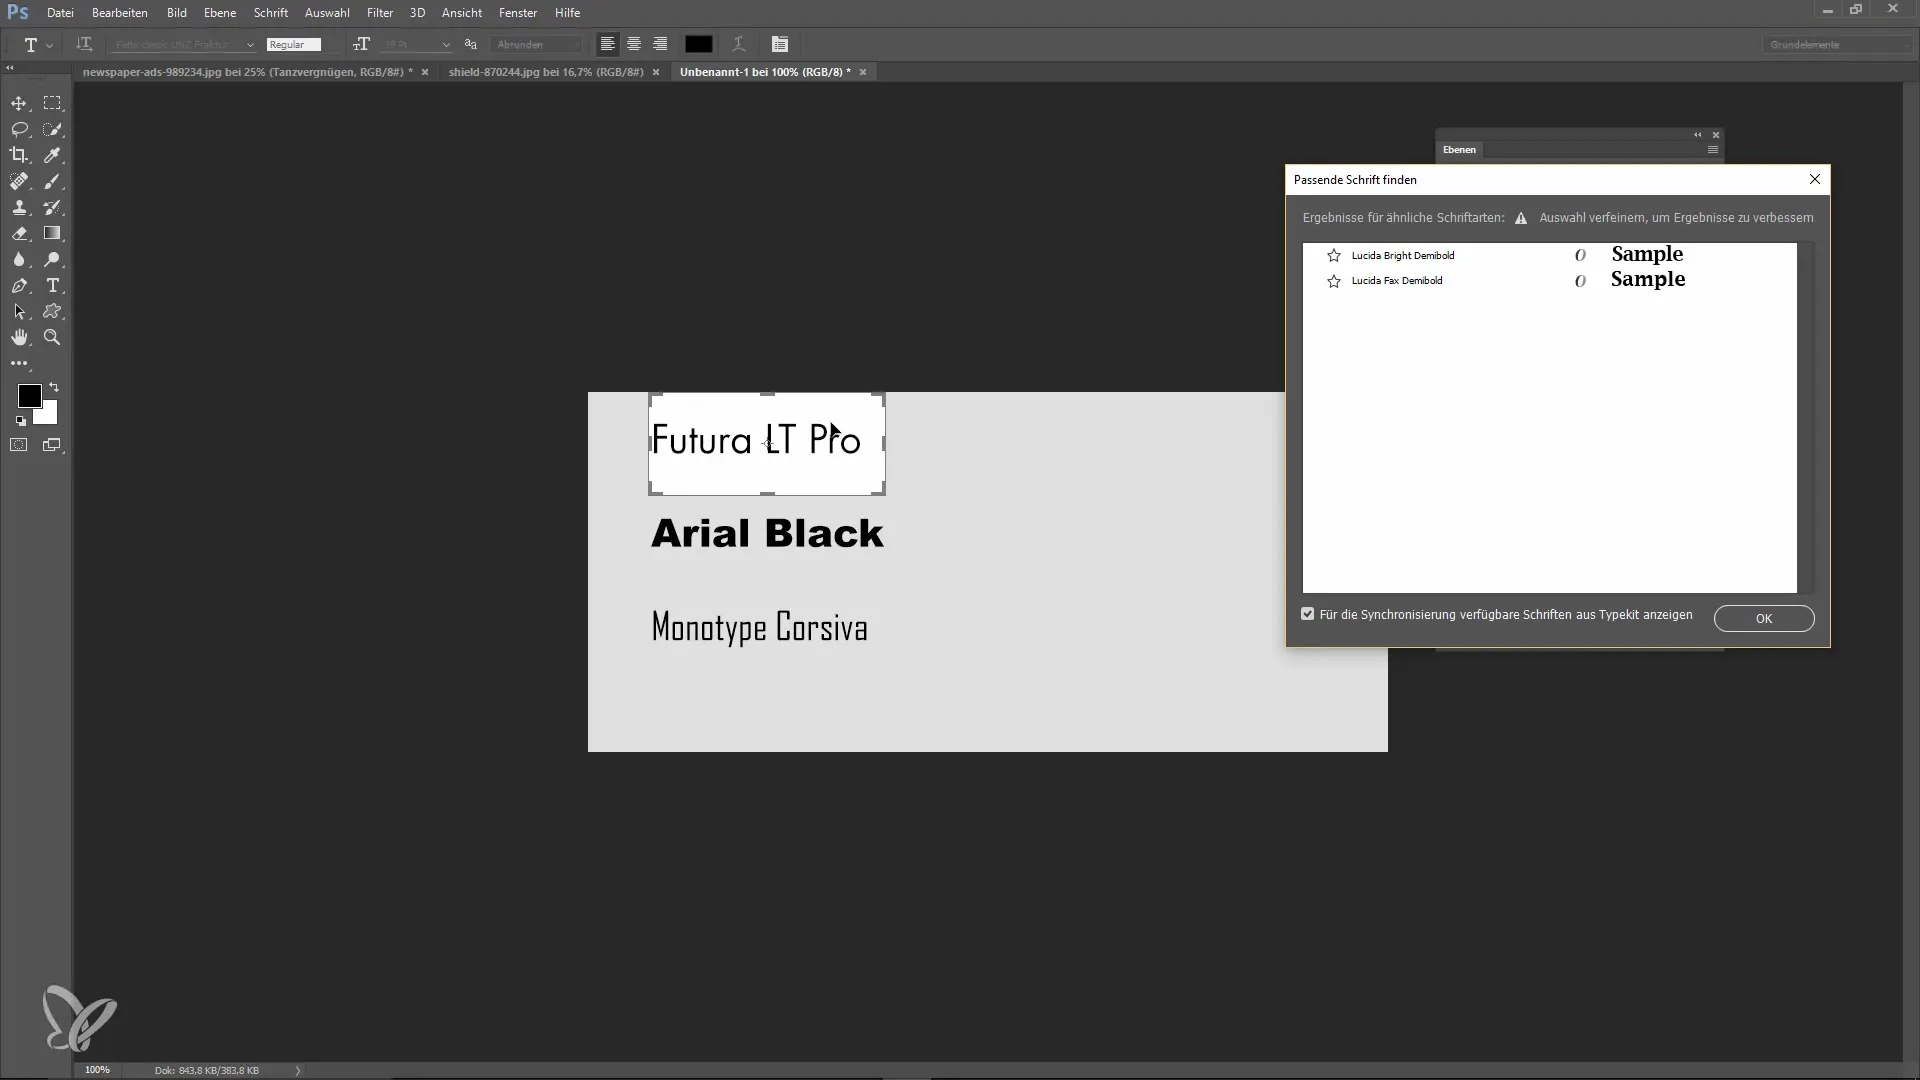Screen dimensions: 1920x1080
Task: Switch to shield-870244.jpg tab
Action: pos(546,72)
